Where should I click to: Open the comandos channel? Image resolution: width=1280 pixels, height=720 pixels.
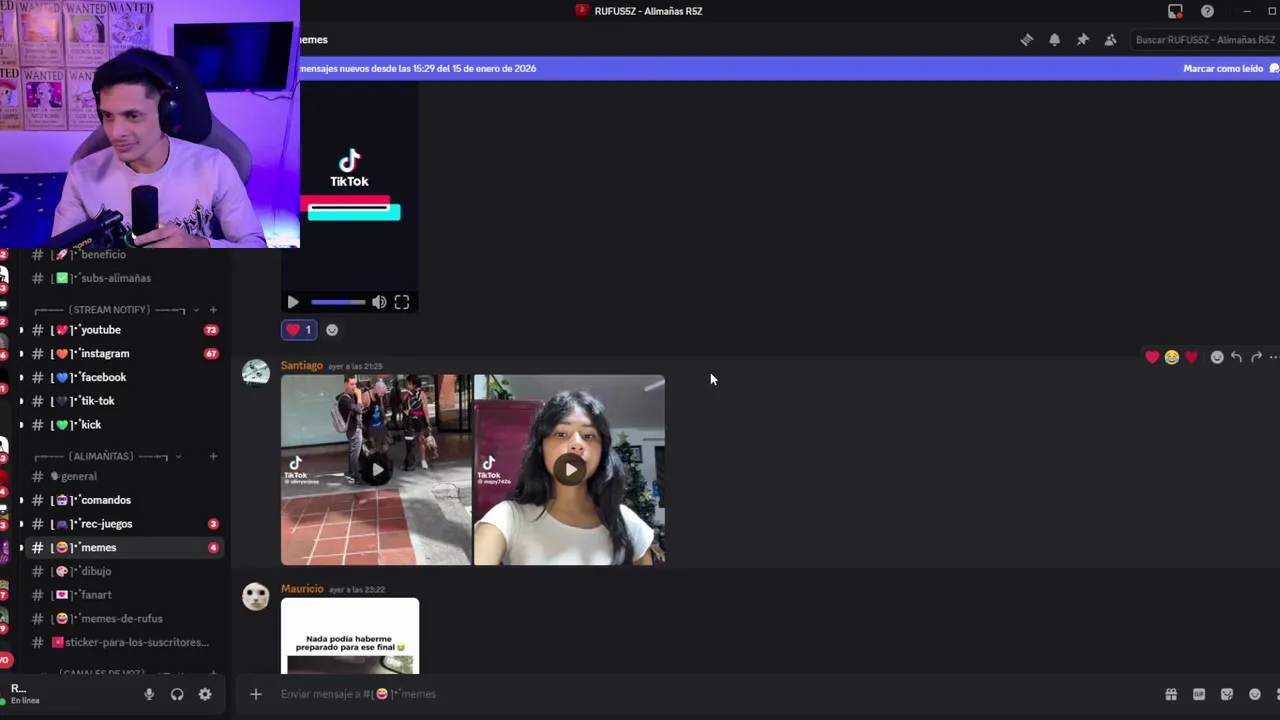pyautogui.click(x=124, y=500)
